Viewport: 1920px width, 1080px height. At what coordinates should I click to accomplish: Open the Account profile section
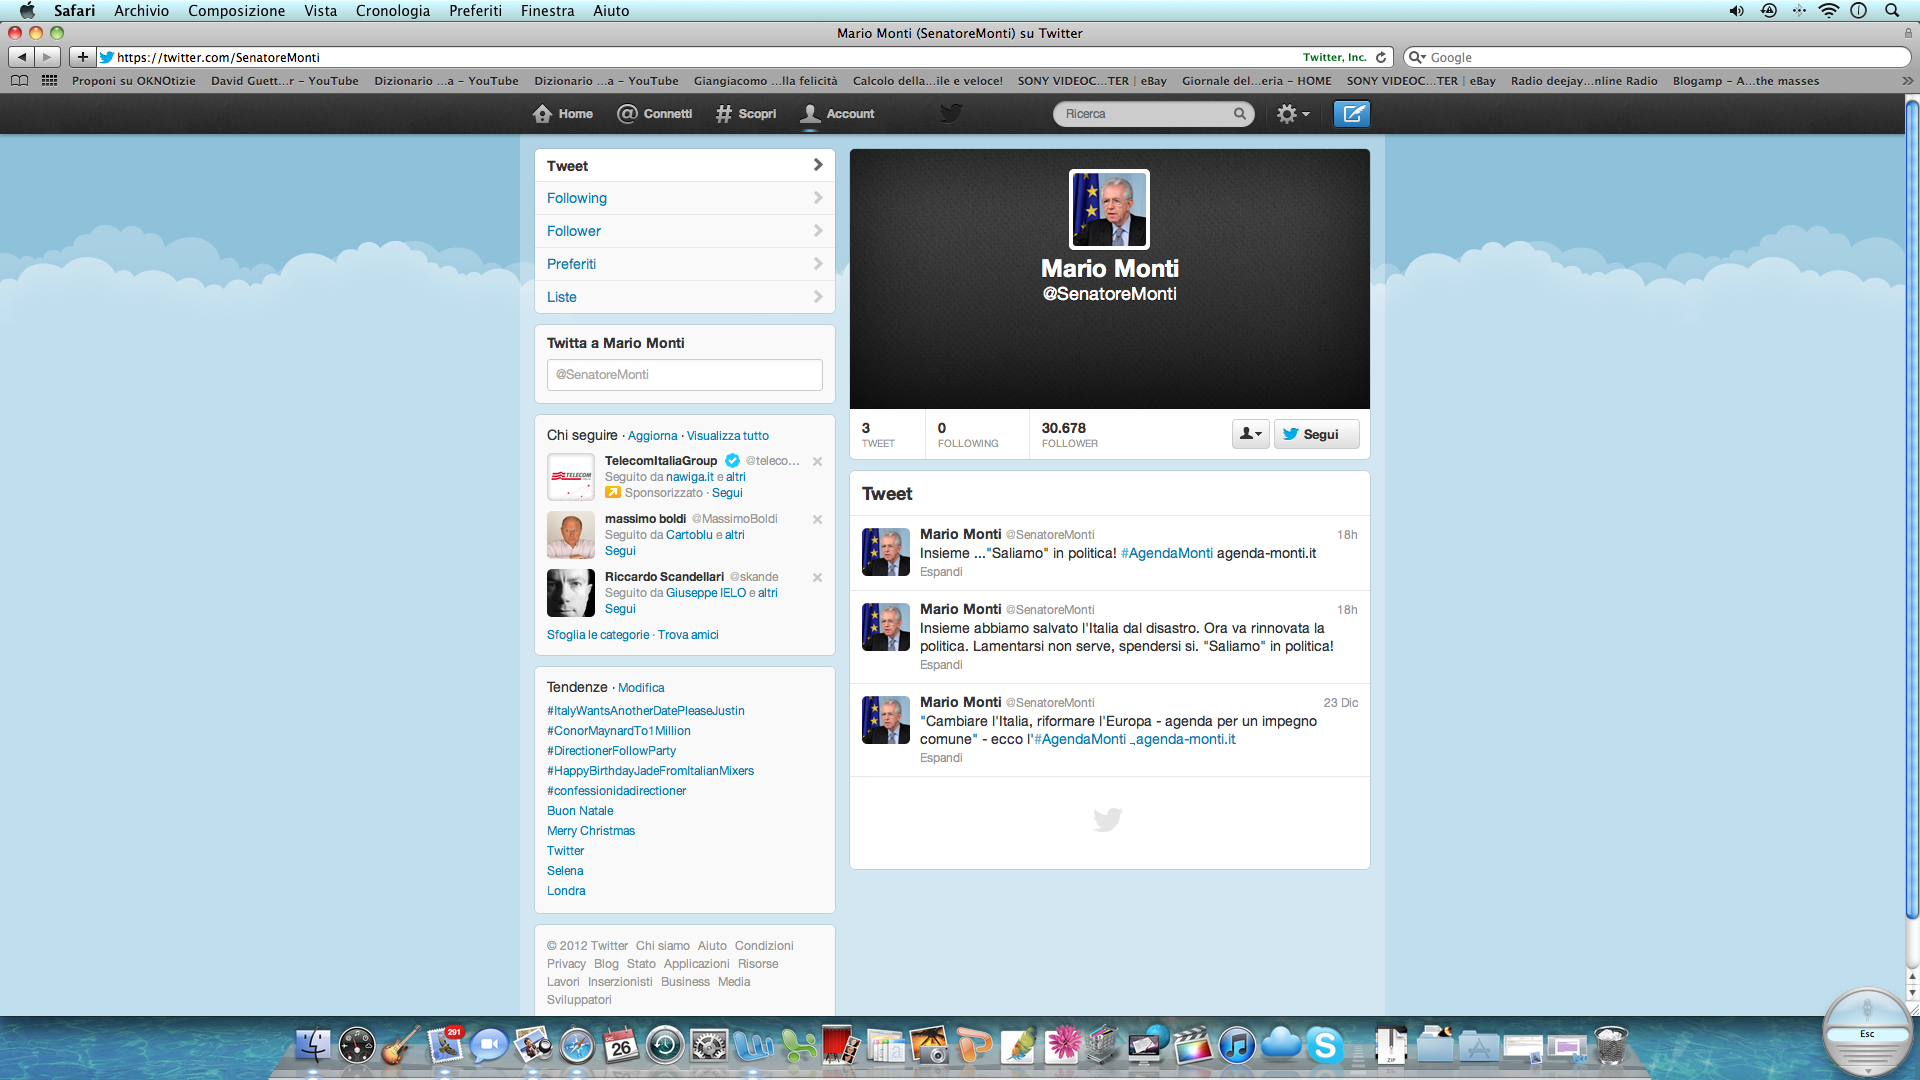[x=838, y=114]
